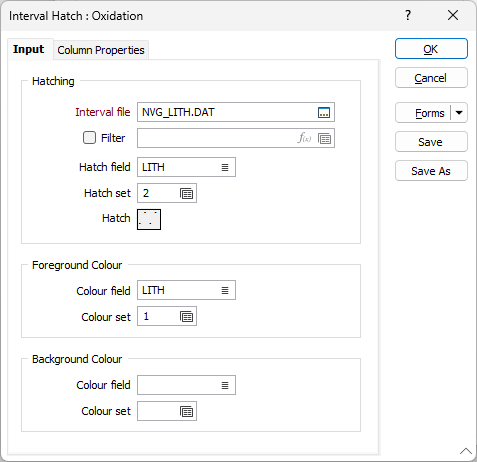The height and width of the screenshot is (462, 477).
Task: Open the Hatch field list dropdown
Action: pyautogui.click(x=225, y=167)
